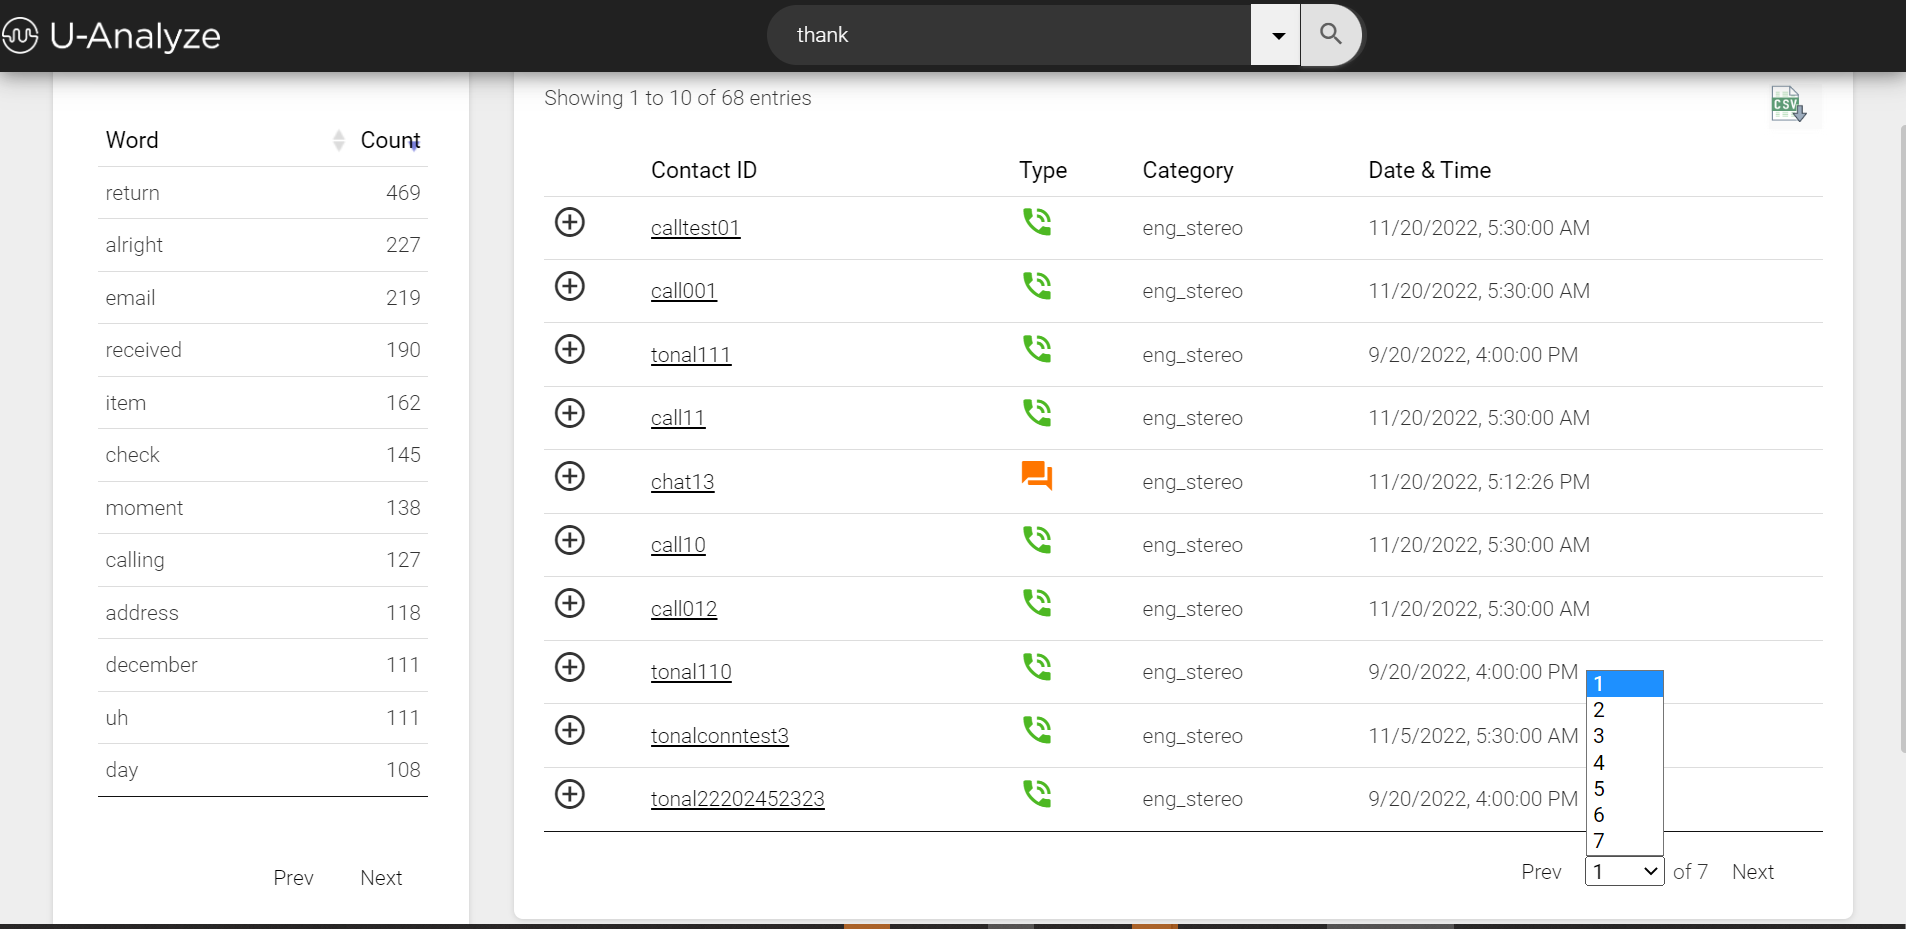Click the phone call icon for tonal110
1906x929 pixels.
pyautogui.click(x=1037, y=666)
